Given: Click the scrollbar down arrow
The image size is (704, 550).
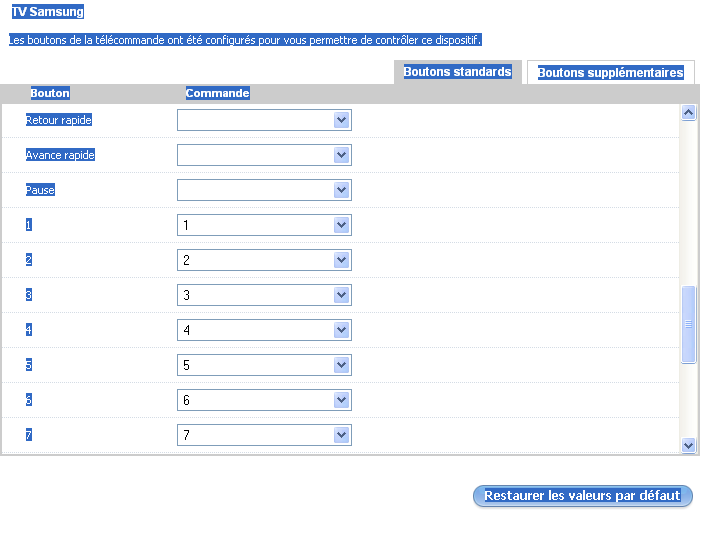Looking at the screenshot, I should 688,445.
